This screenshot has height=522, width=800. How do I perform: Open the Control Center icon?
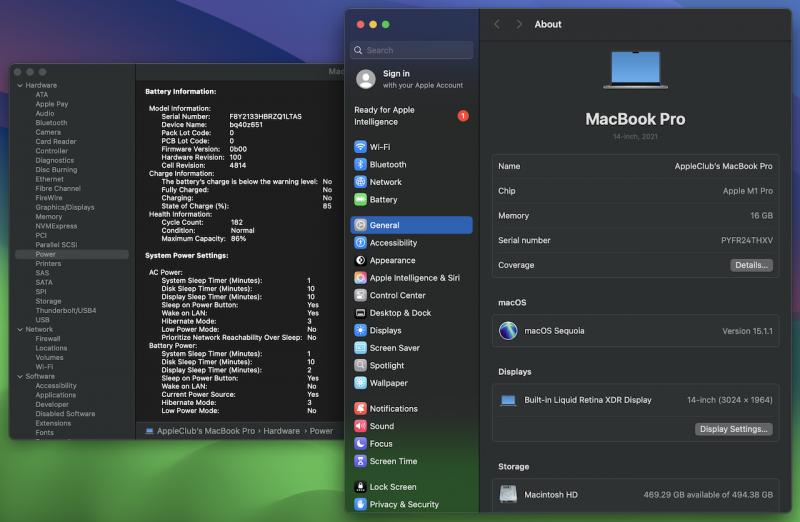tap(360, 295)
